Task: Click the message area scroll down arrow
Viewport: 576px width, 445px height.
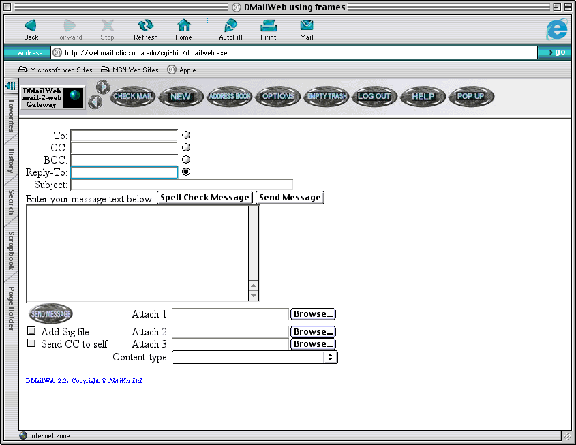Action: click(253, 295)
